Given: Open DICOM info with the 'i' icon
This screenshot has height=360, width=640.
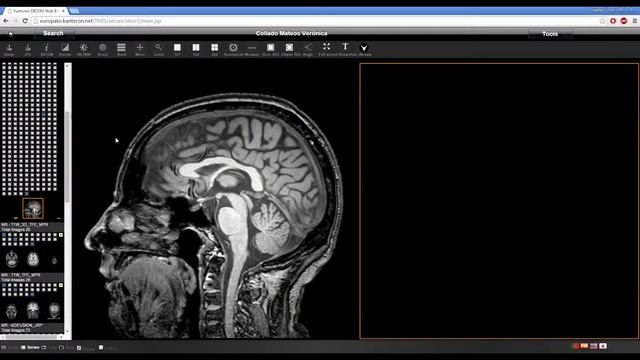Looking at the screenshot, I should point(47,49).
